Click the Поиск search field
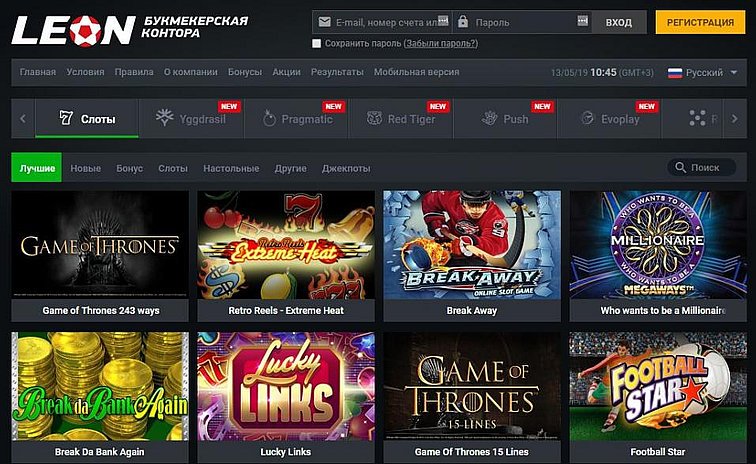 pos(702,167)
